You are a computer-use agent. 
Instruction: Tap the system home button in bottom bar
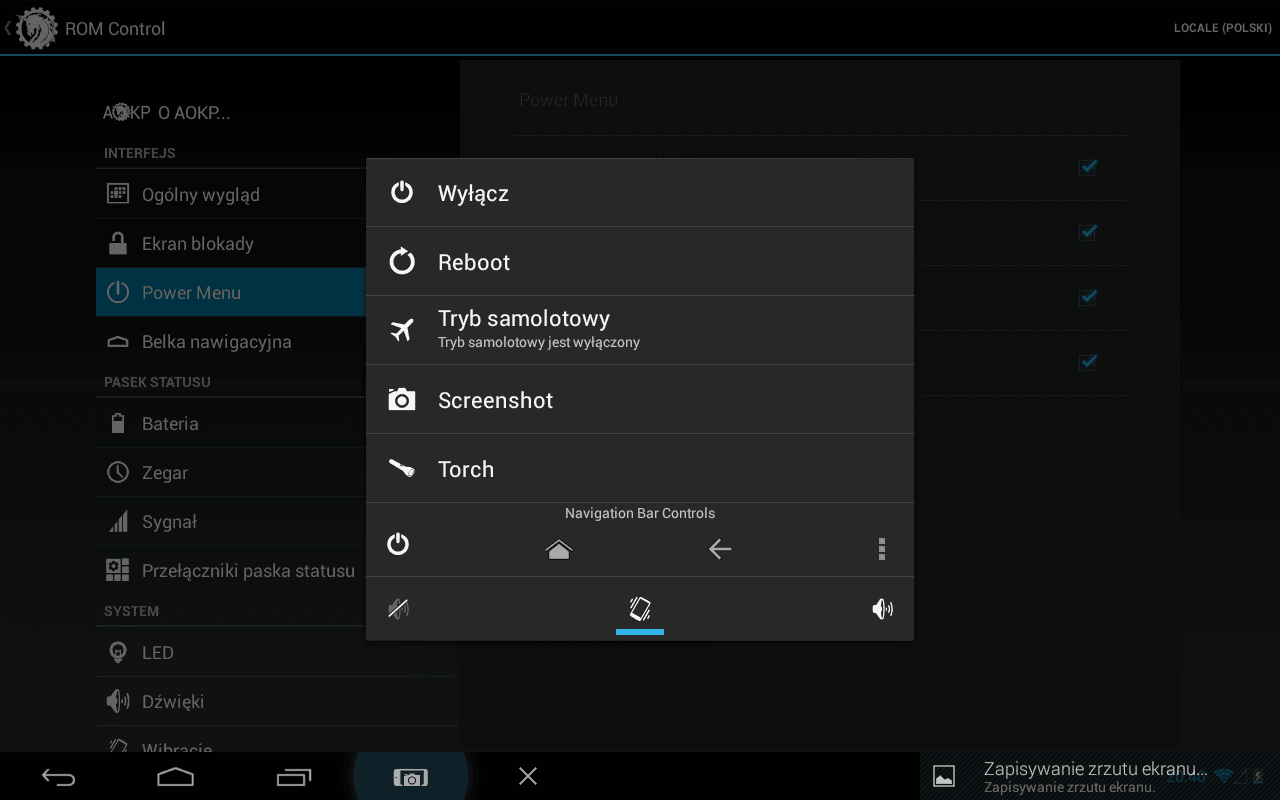click(x=176, y=777)
